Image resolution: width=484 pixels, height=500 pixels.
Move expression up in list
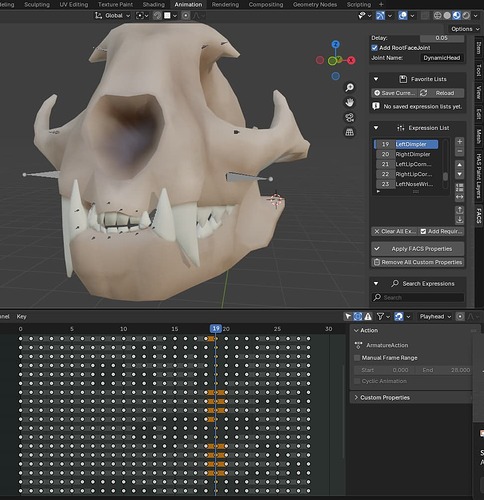[459, 165]
